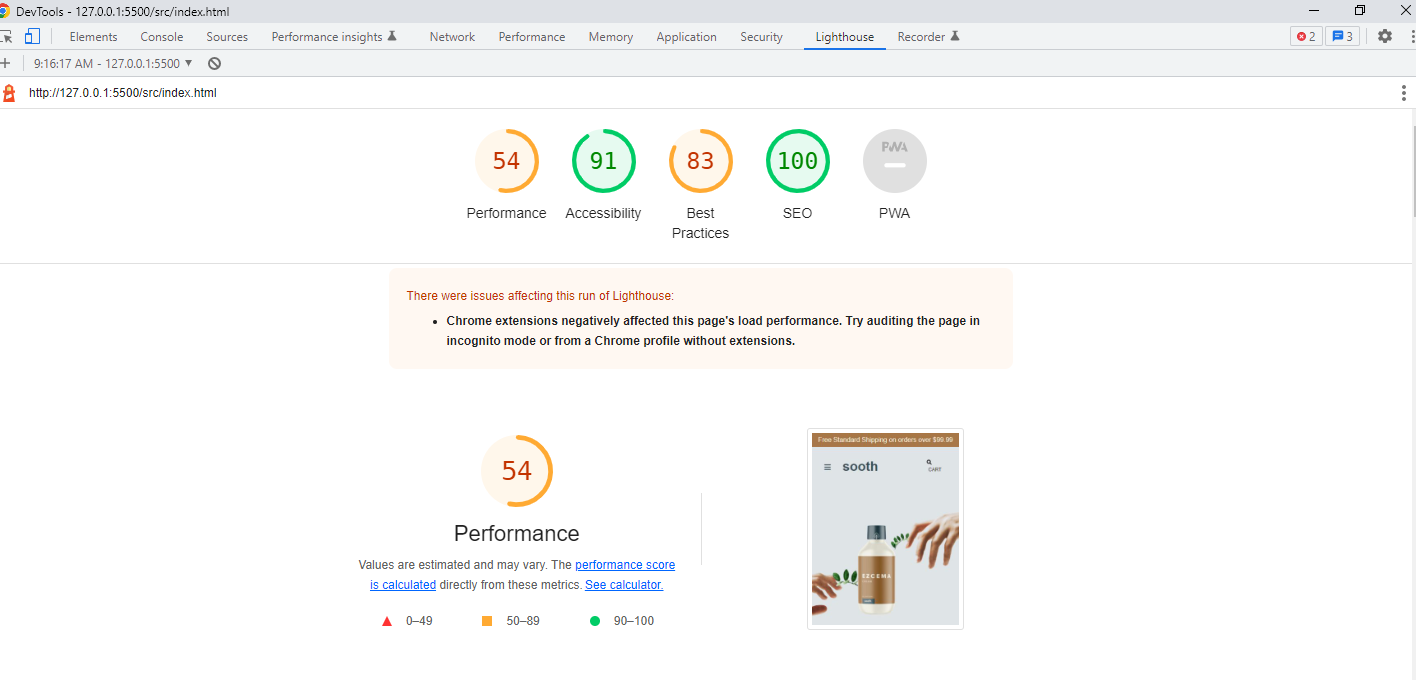Clear all Lighthouse reports with the block icon
This screenshot has height=680, width=1416.
(213, 62)
